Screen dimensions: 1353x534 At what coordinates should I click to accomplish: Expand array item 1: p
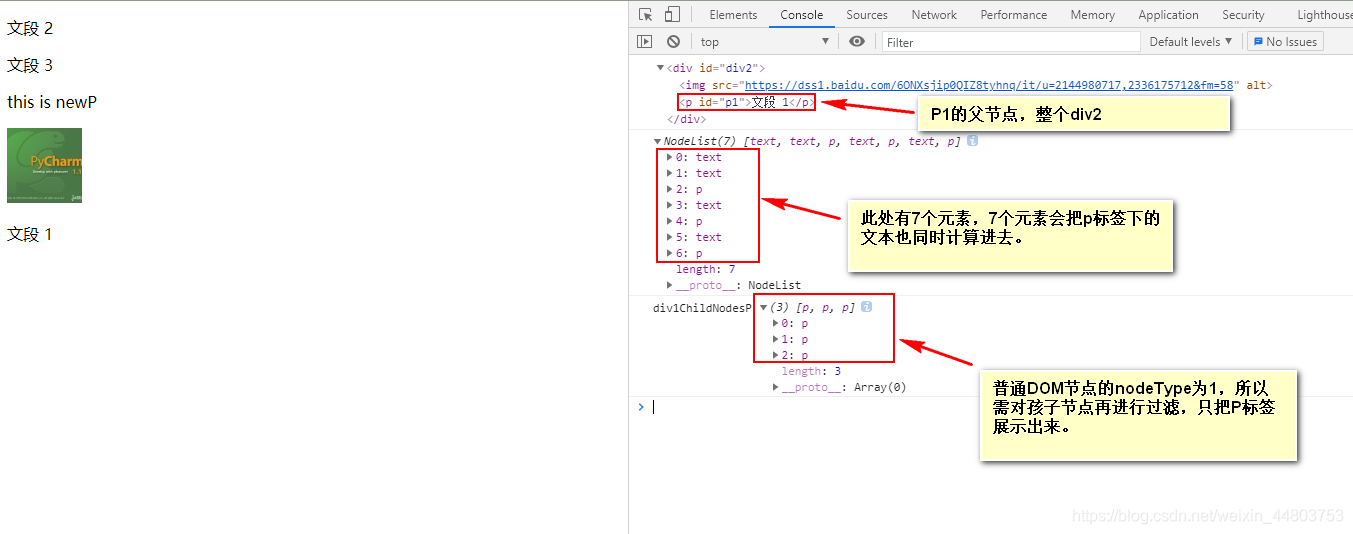click(x=776, y=339)
